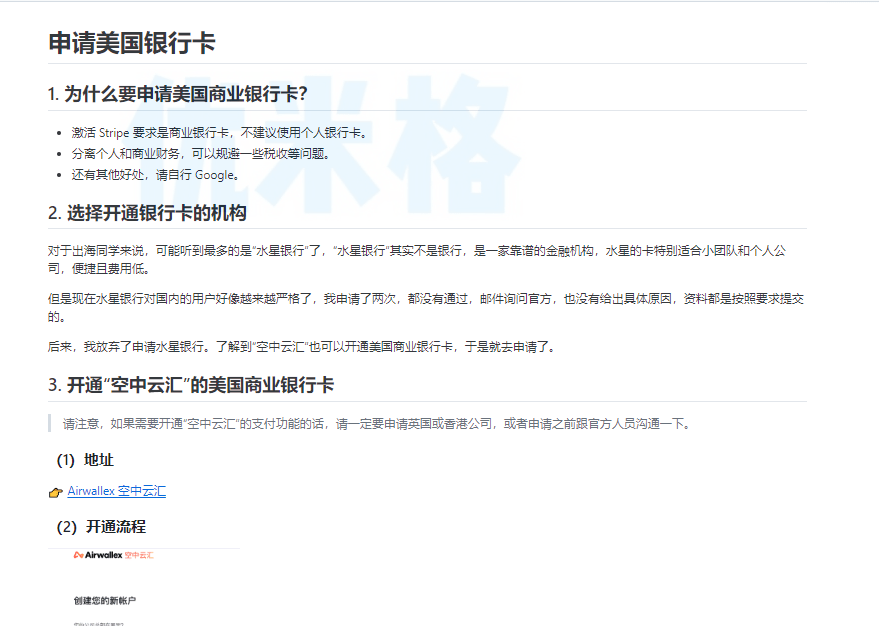Click 创建您的新帐户 text in the screenshot image

click(x=104, y=601)
